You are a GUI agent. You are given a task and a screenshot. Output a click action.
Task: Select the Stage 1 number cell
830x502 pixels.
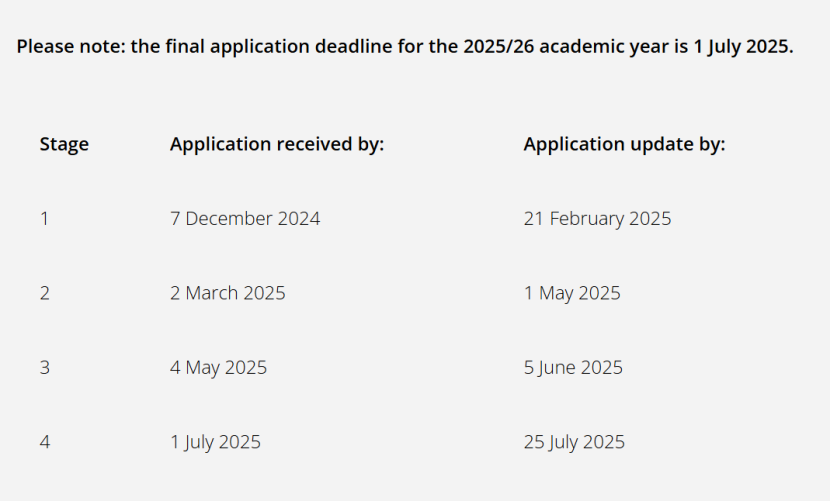coord(44,219)
